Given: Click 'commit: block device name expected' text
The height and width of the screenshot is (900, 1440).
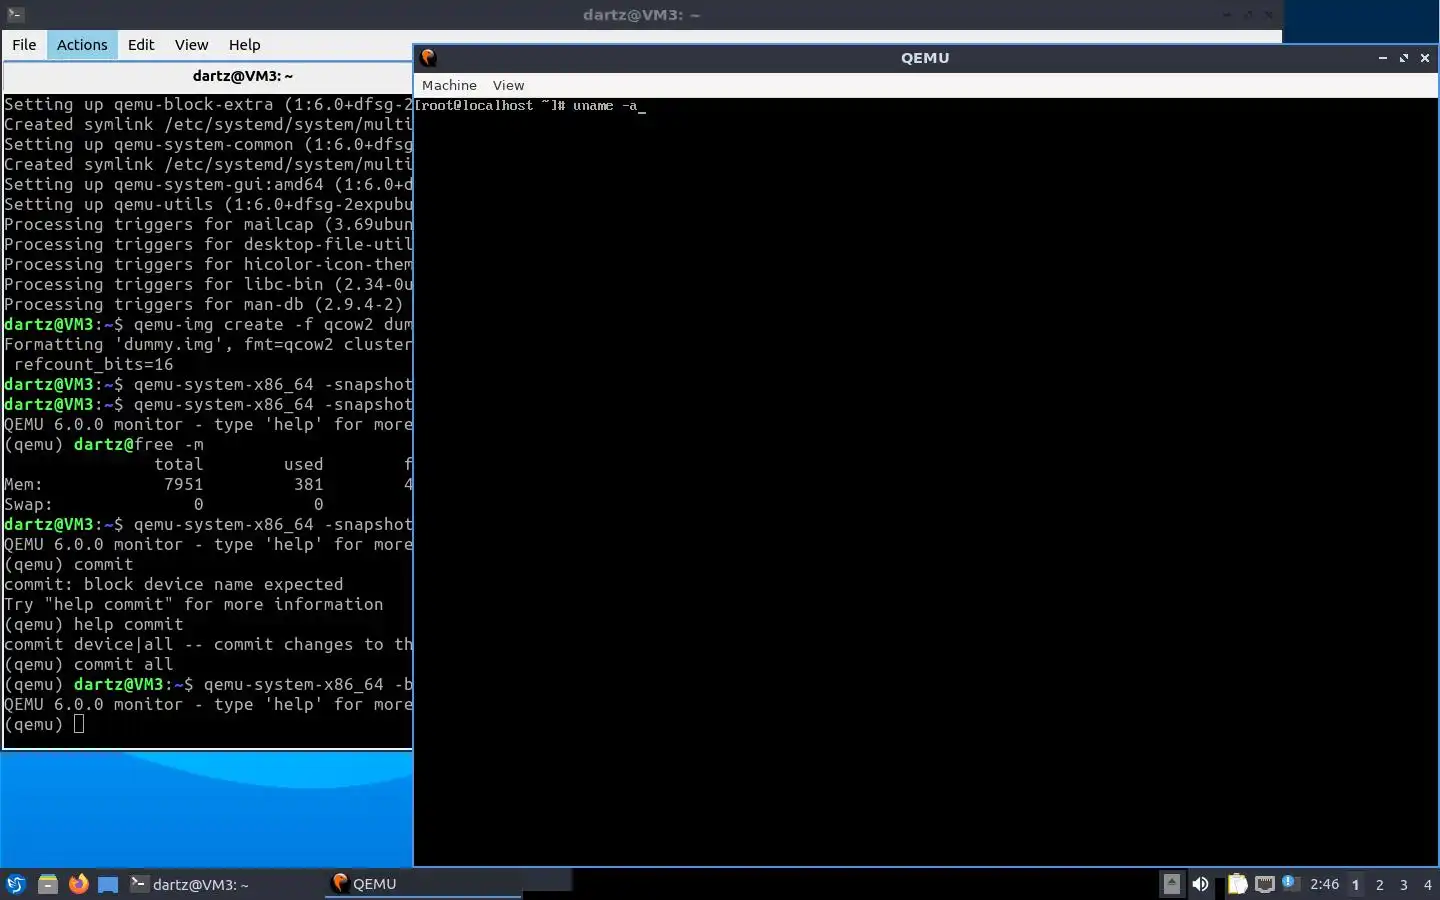Looking at the screenshot, I should coord(173,584).
